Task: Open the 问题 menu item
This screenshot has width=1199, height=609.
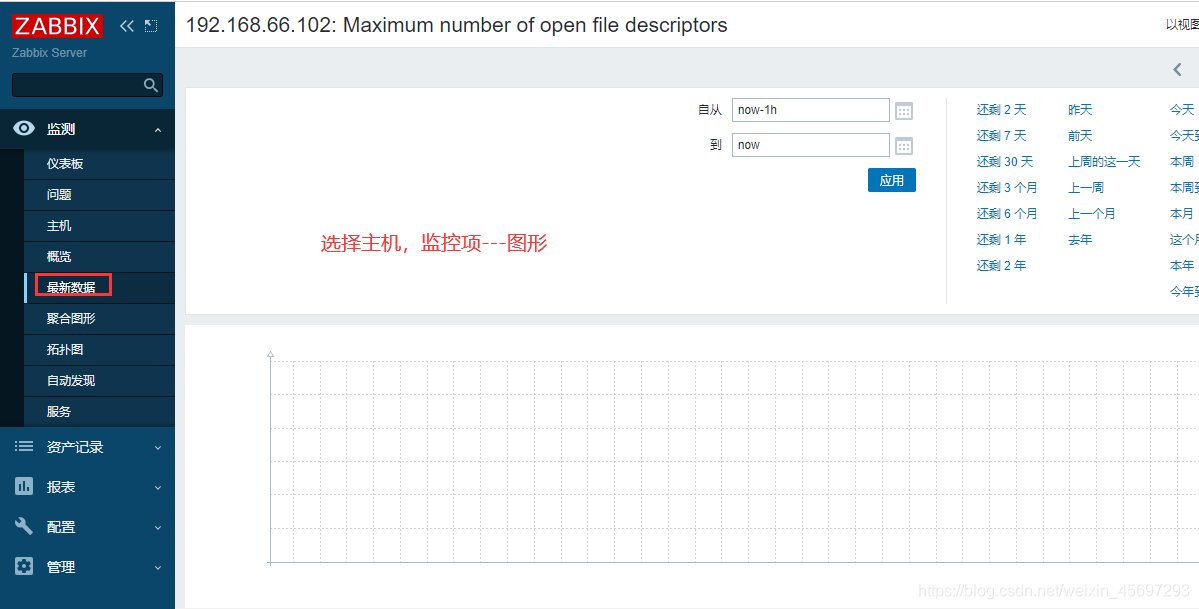Action: click(99, 194)
